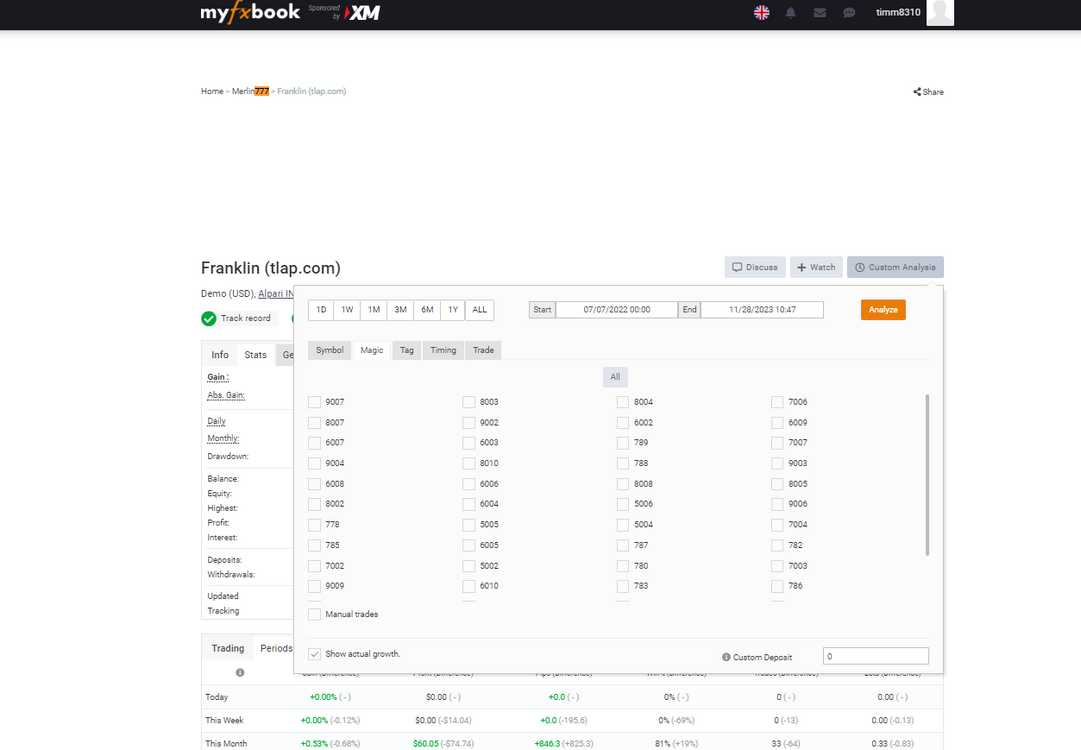
Task: Click the Gain stat label
Action: pyautogui.click(x=218, y=377)
